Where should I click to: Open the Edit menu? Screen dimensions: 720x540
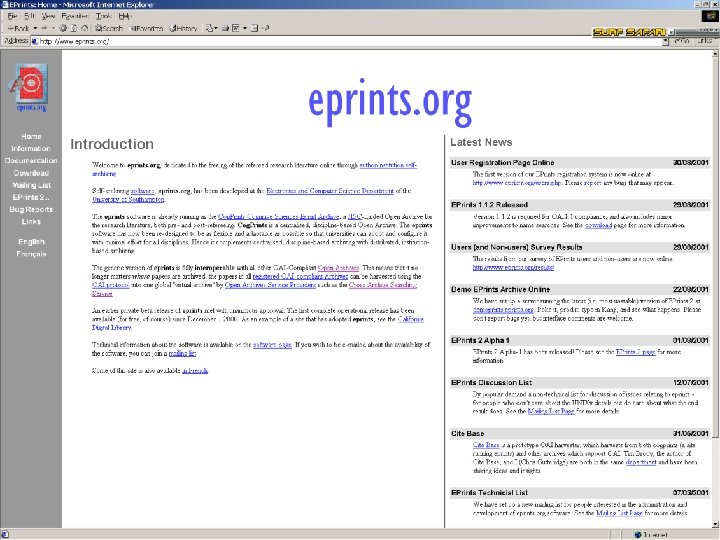click(29, 16)
